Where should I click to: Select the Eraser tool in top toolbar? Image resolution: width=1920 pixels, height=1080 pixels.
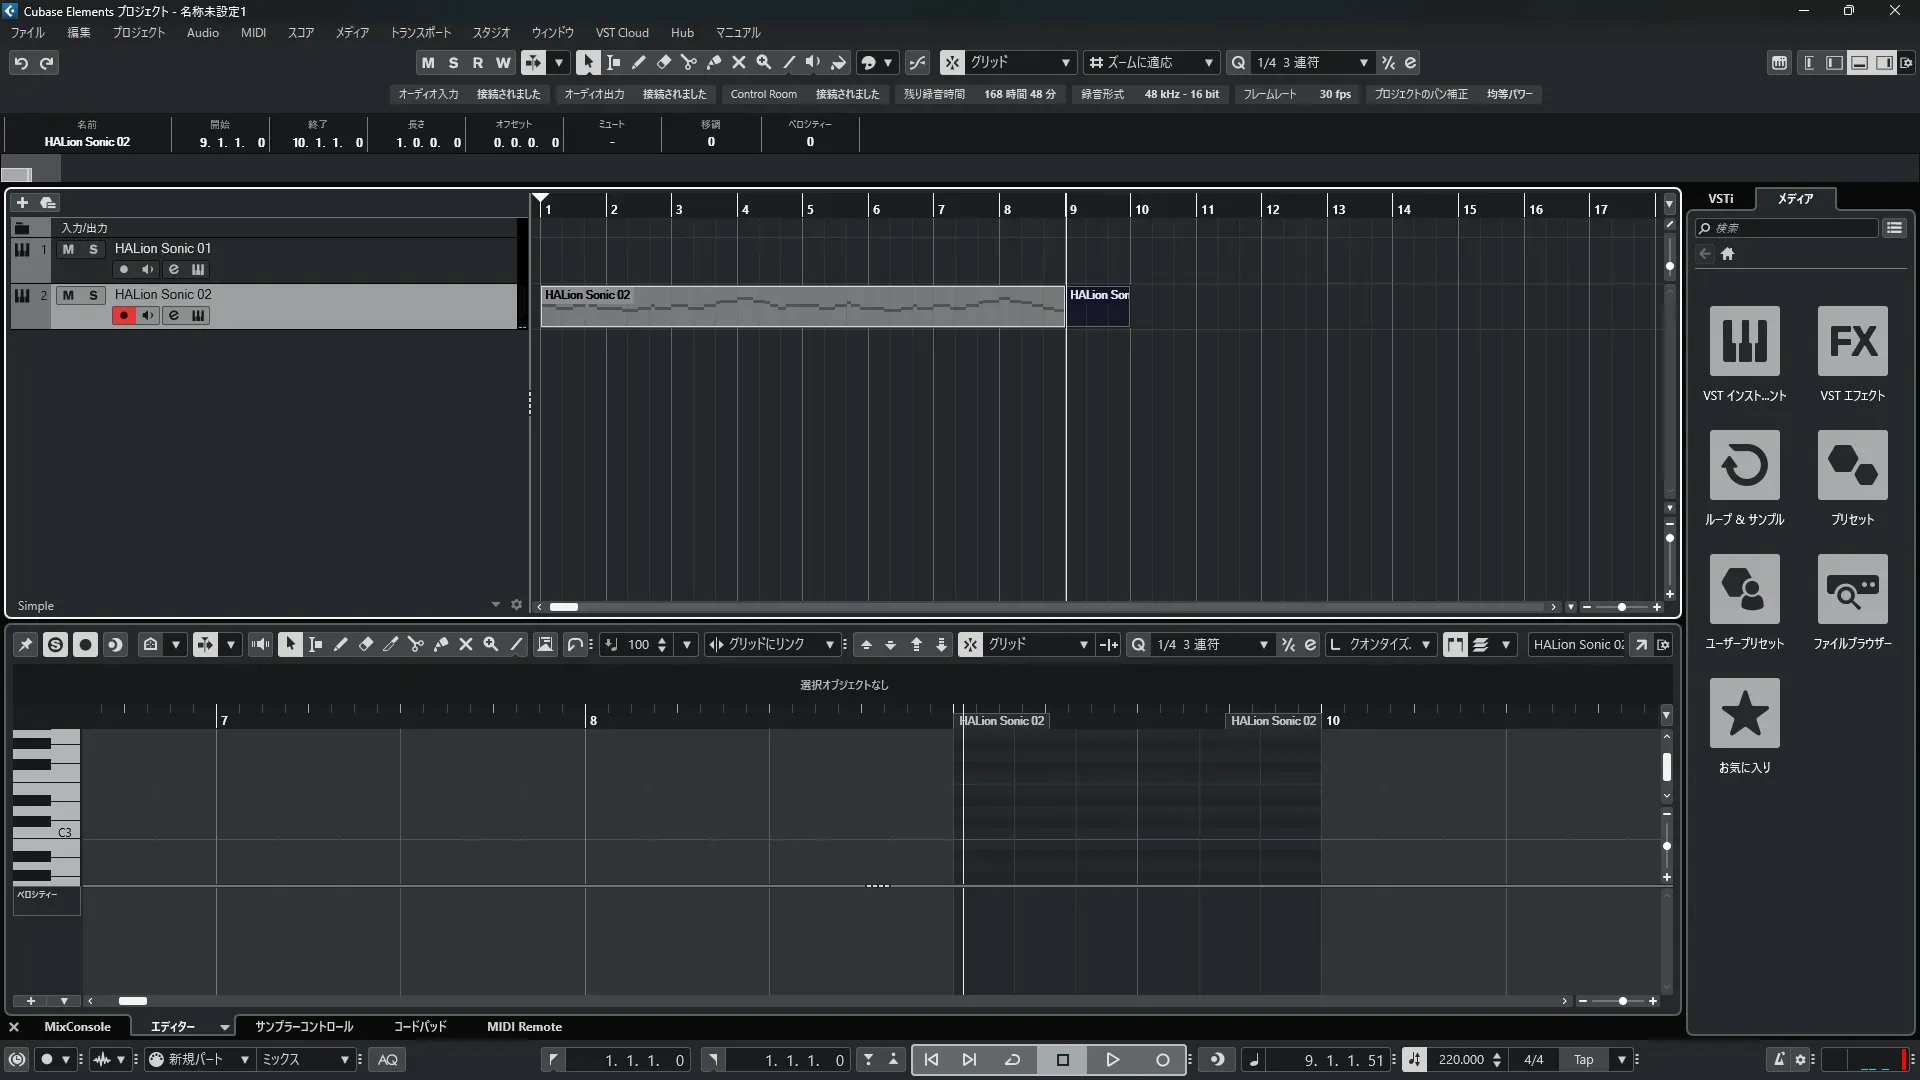(663, 62)
